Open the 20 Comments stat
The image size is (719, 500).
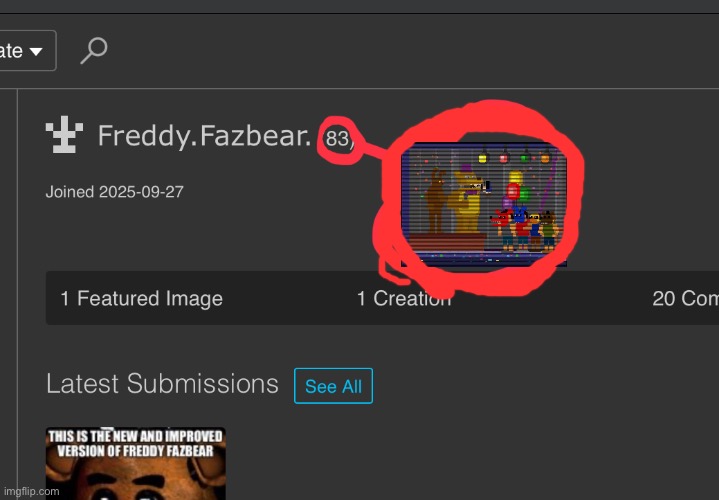(686, 299)
